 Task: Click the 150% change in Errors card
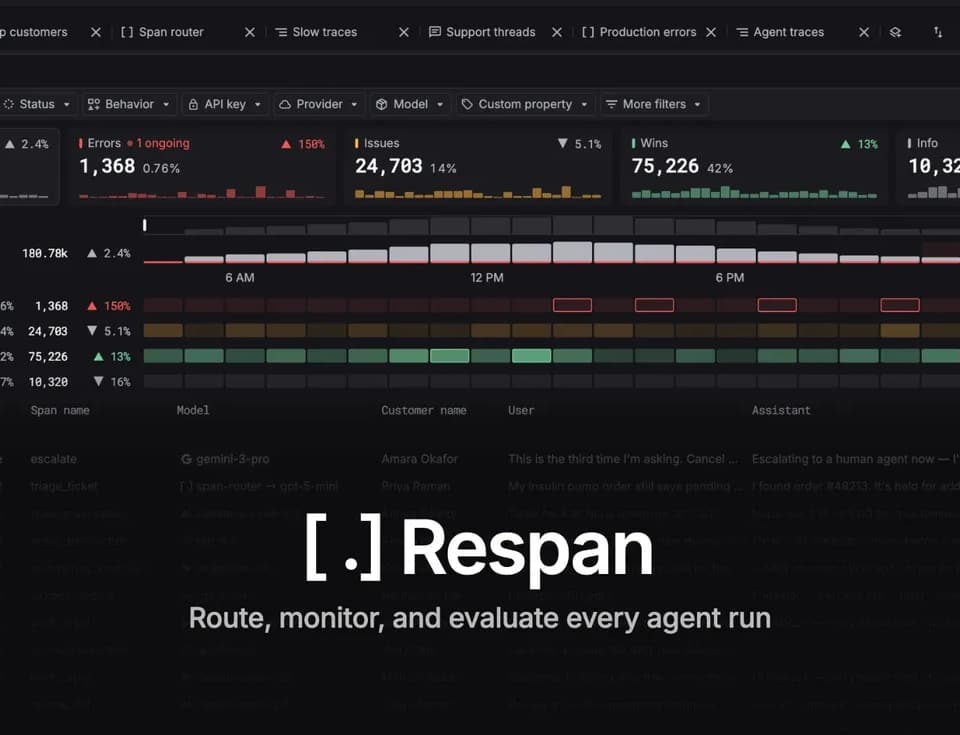[304, 144]
